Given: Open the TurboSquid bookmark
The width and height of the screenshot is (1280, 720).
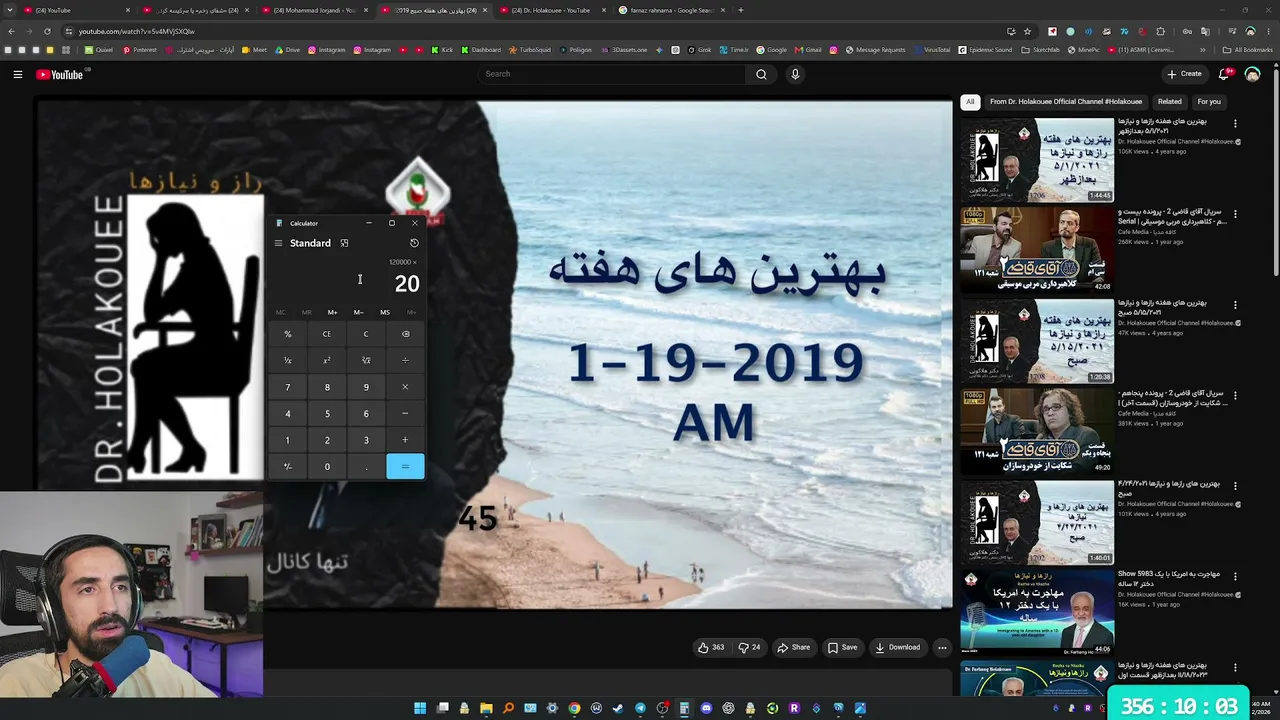Looking at the screenshot, I should pyautogui.click(x=529, y=50).
